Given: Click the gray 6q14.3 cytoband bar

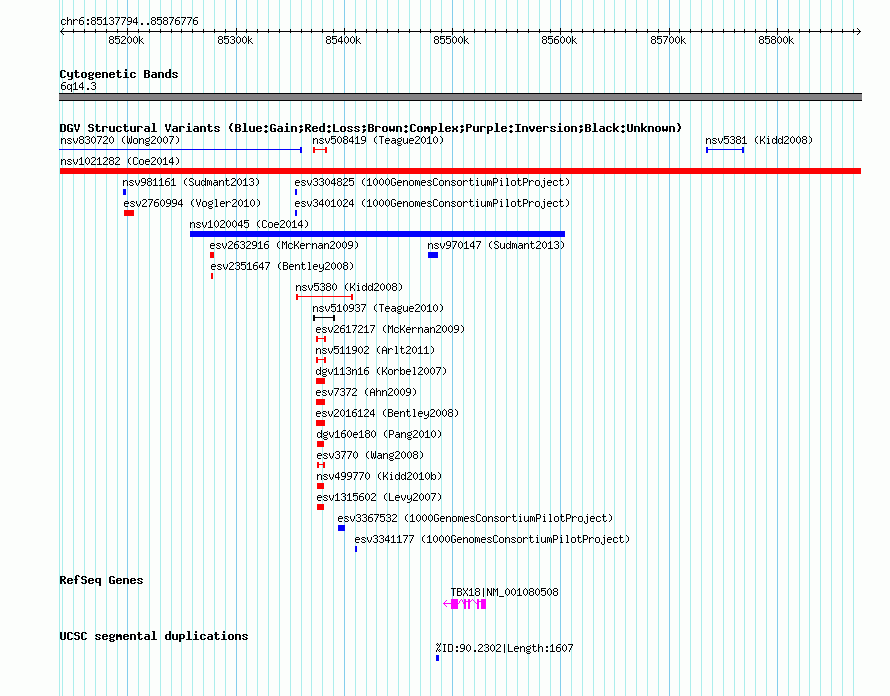Looking at the screenshot, I should click(x=460, y=97).
